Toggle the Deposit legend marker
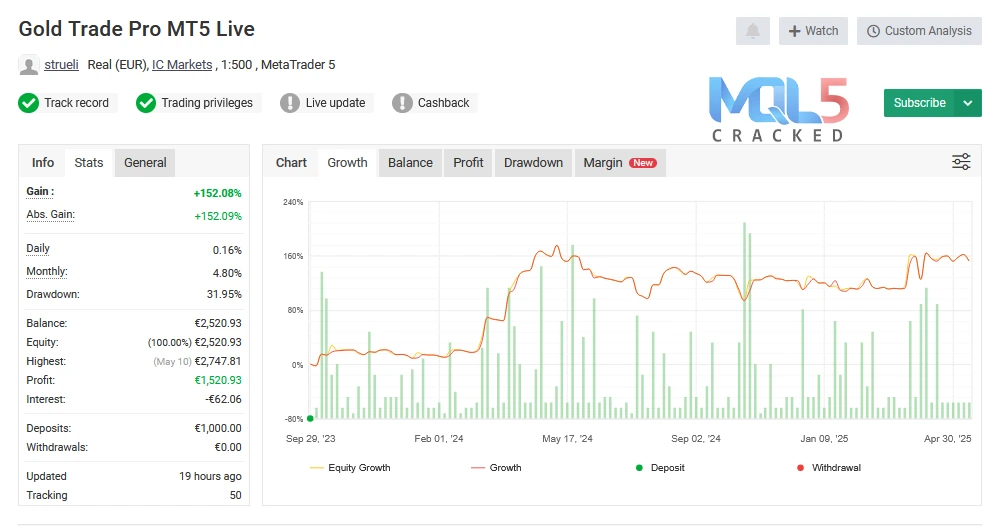 [660, 467]
